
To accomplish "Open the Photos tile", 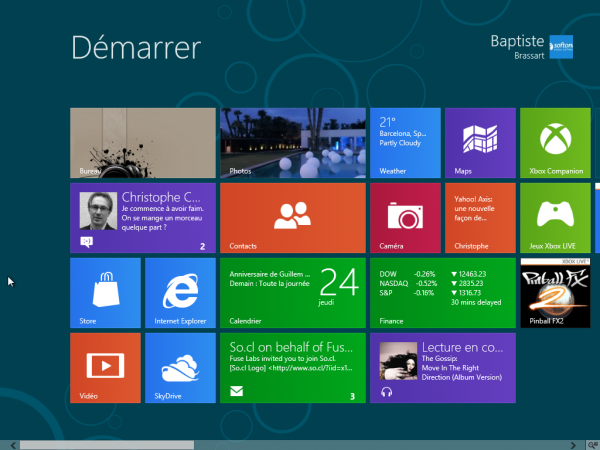I will (292, 143).
